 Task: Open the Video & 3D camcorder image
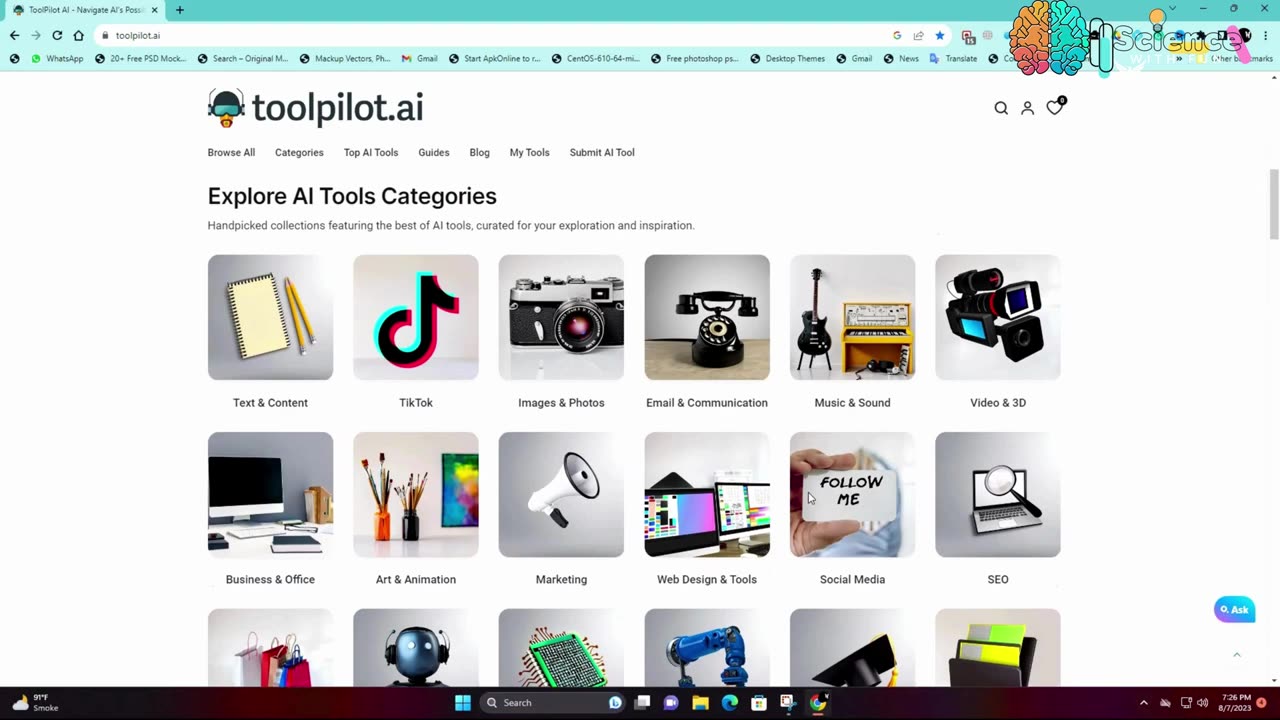(998, 317)
